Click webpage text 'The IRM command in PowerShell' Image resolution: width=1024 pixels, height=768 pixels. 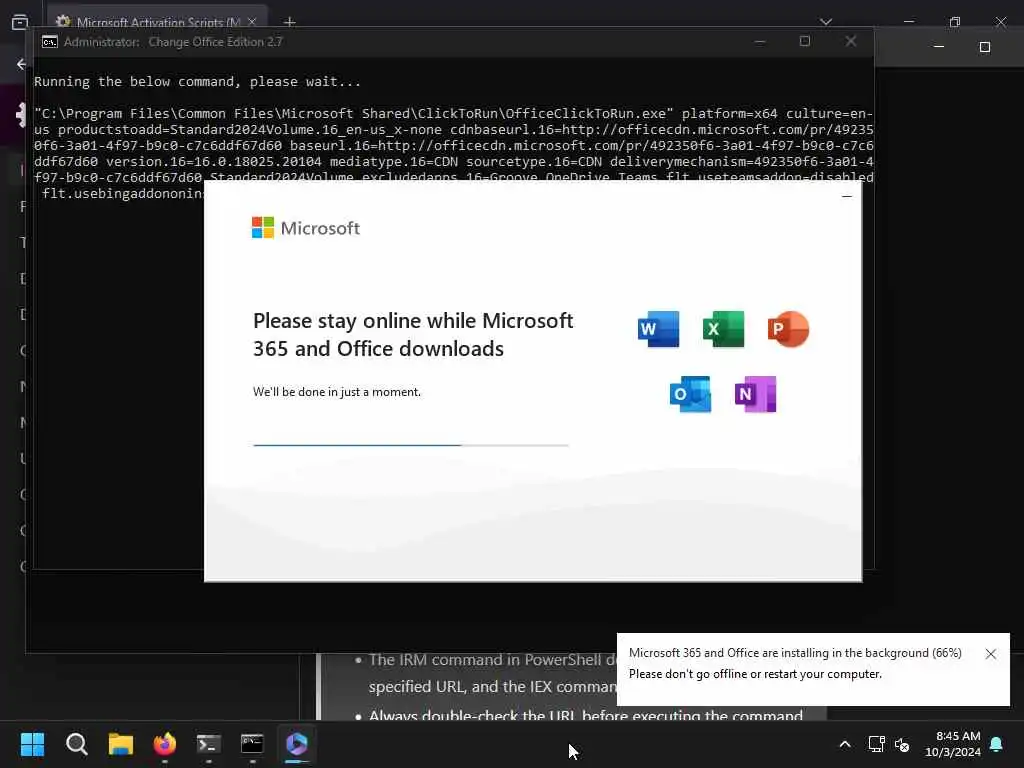click(x=494, y=660)
